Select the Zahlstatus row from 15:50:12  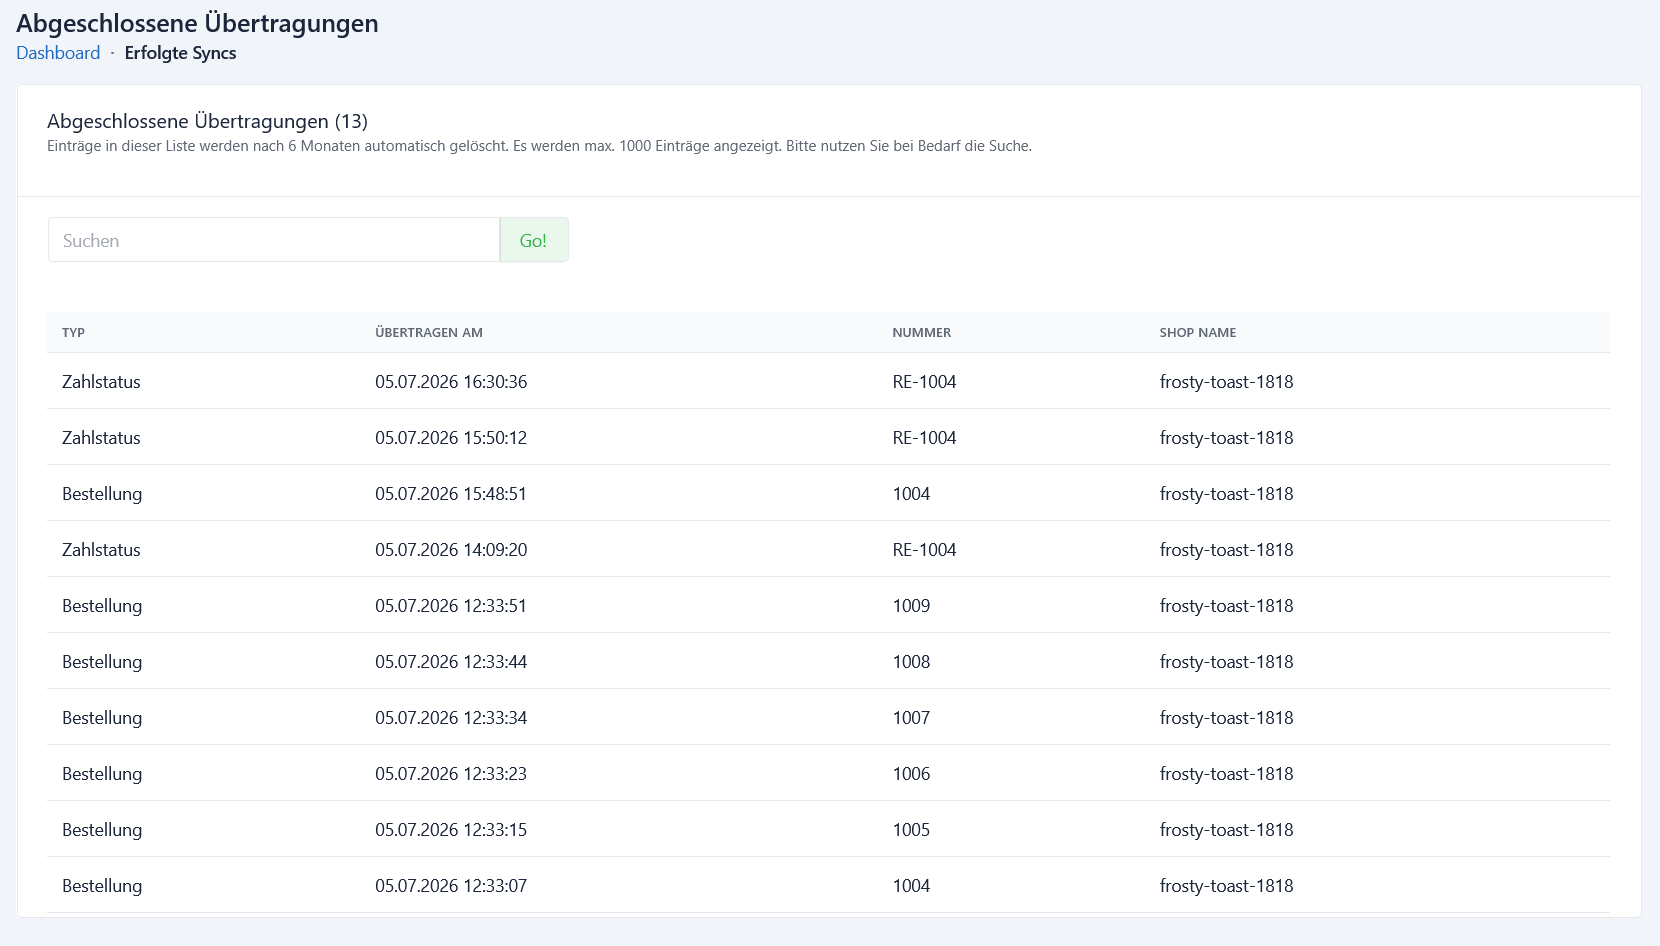click(828, 437)
